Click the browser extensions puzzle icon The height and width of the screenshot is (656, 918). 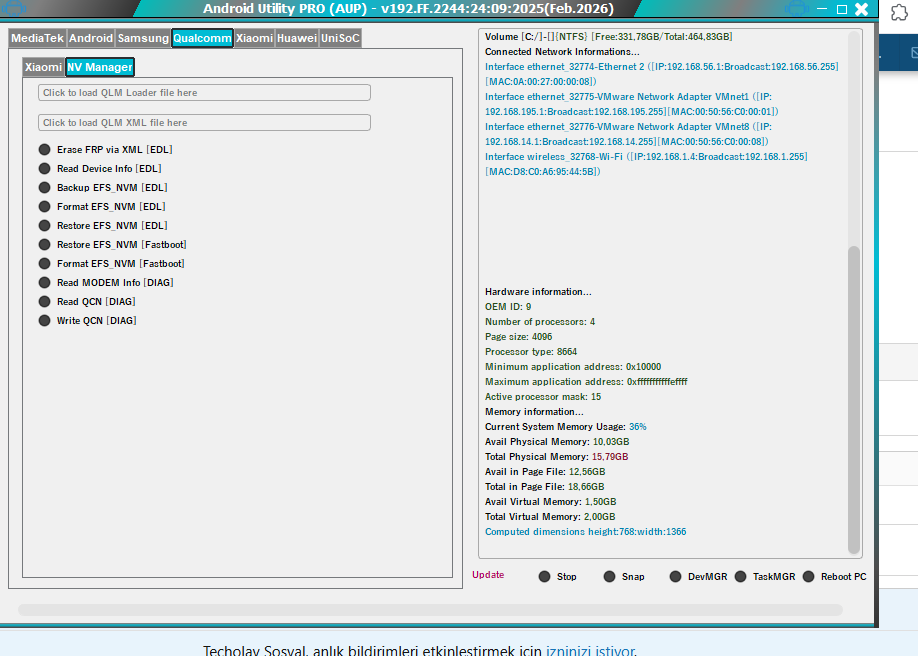[899, 12]
